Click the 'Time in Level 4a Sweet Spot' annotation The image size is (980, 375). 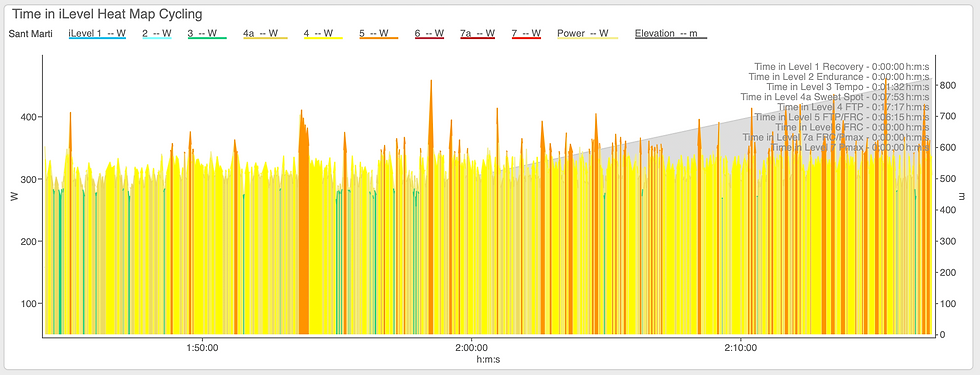[x=834, y=97]
